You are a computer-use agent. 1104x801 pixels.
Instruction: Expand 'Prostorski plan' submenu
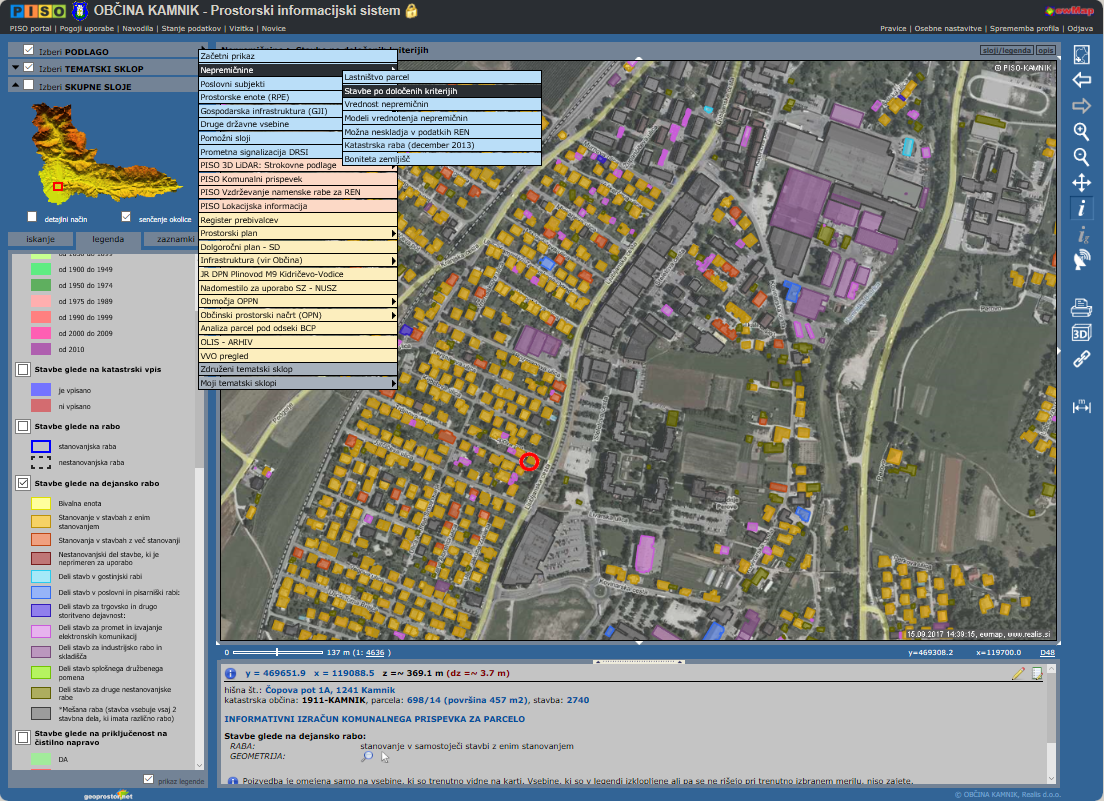(297, 233)
